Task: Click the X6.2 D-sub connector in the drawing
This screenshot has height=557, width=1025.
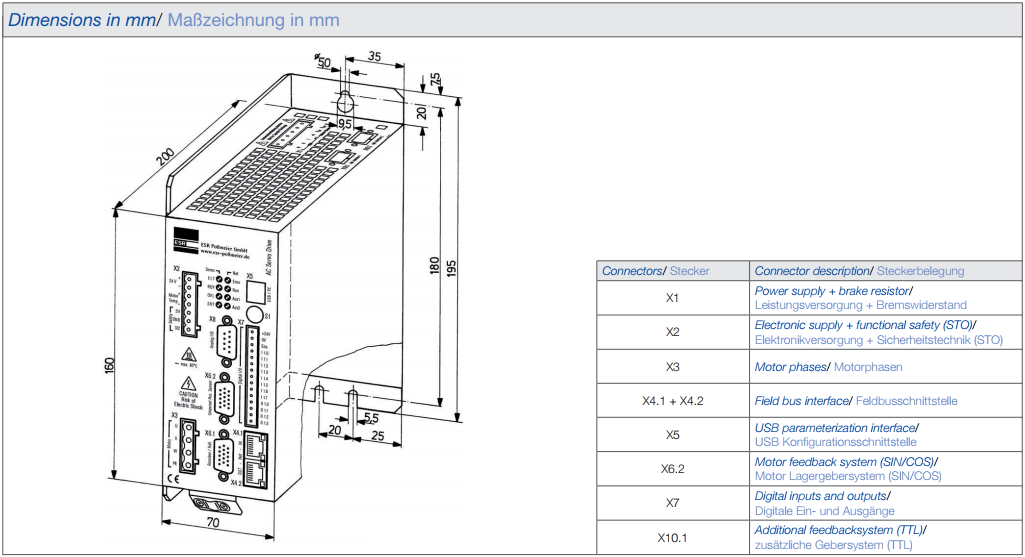Action: tap(225, 398)
